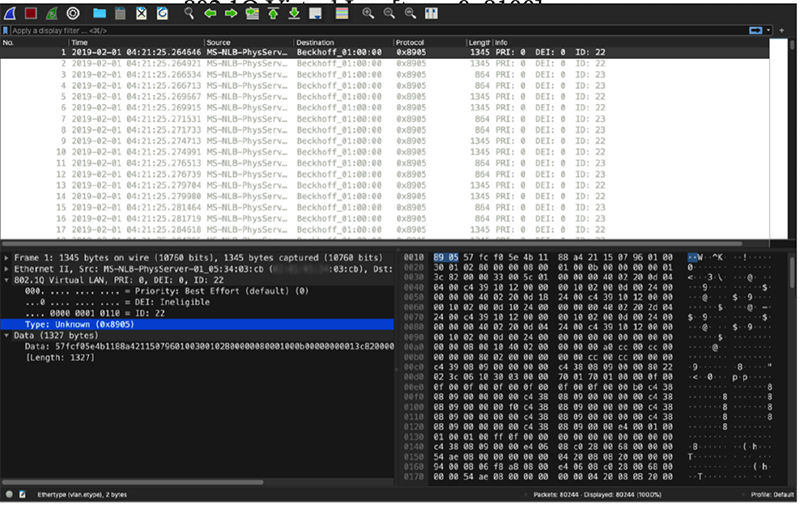
Task: Add a filter button with the plus icon
Action: [x=782, y=31]
